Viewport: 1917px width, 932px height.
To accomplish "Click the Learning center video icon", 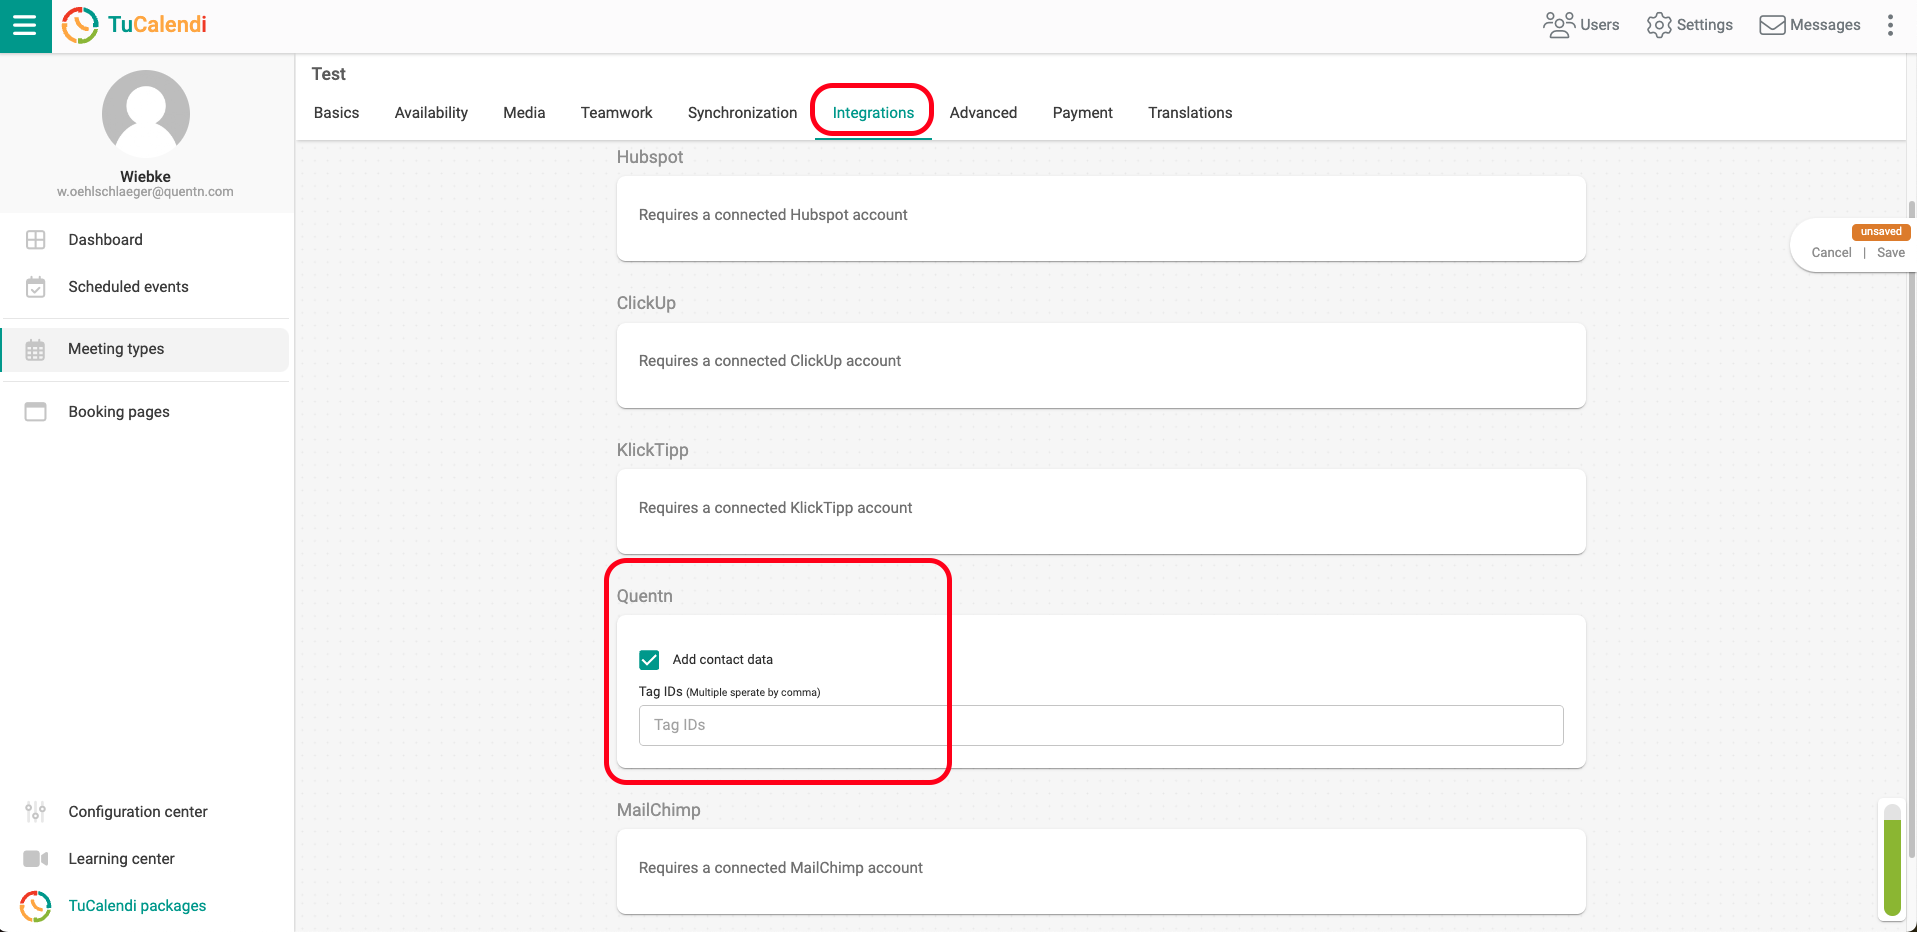I will click(x=36, y=859).
